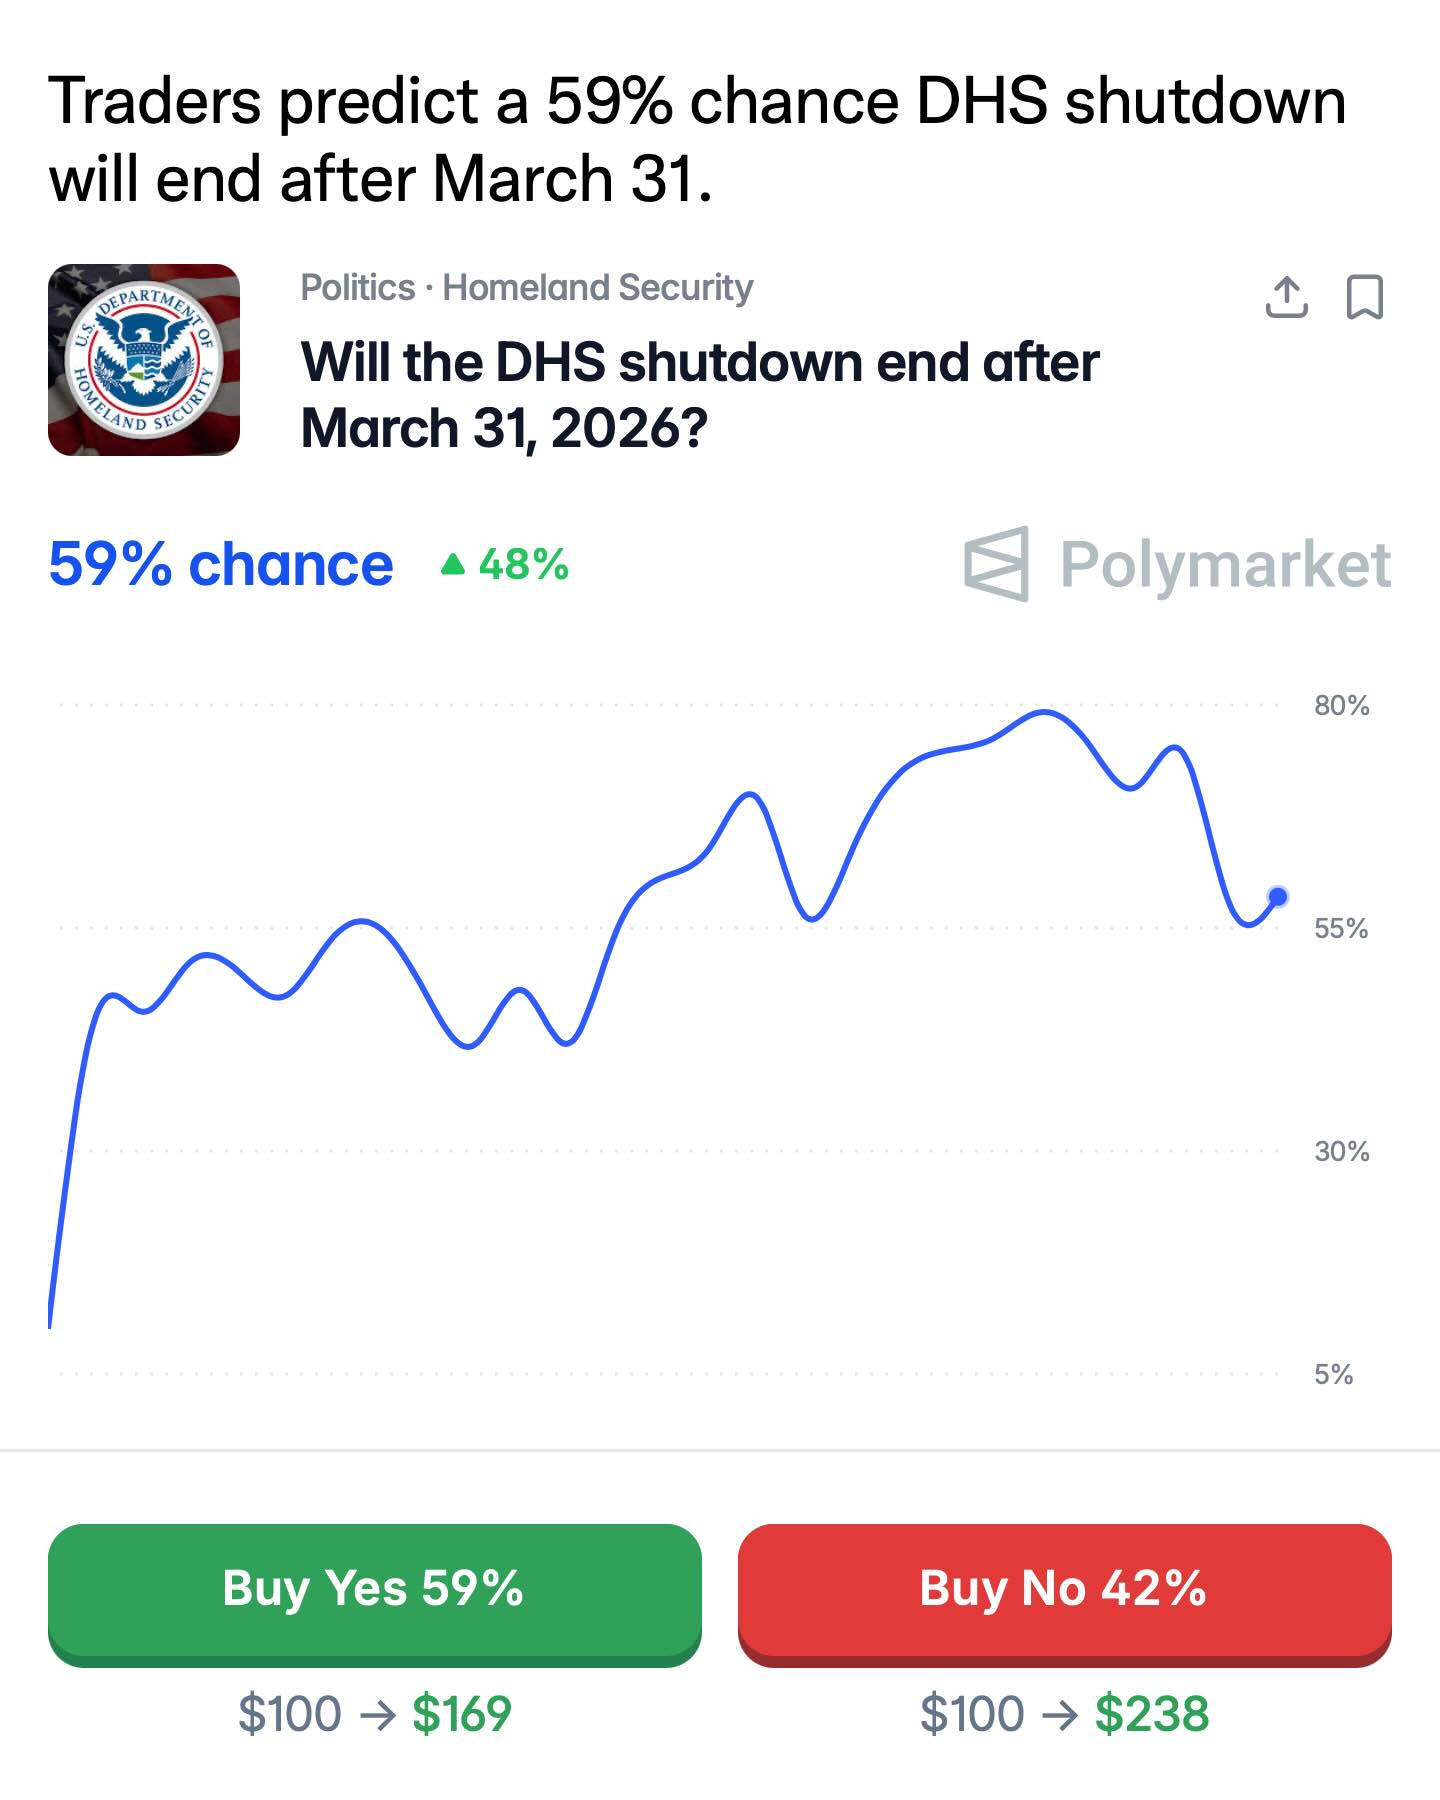The height and width of the screenshot is (1800, 1440).
Task: Click the $238 payout under Buy No
Action: (1152, 1714)
